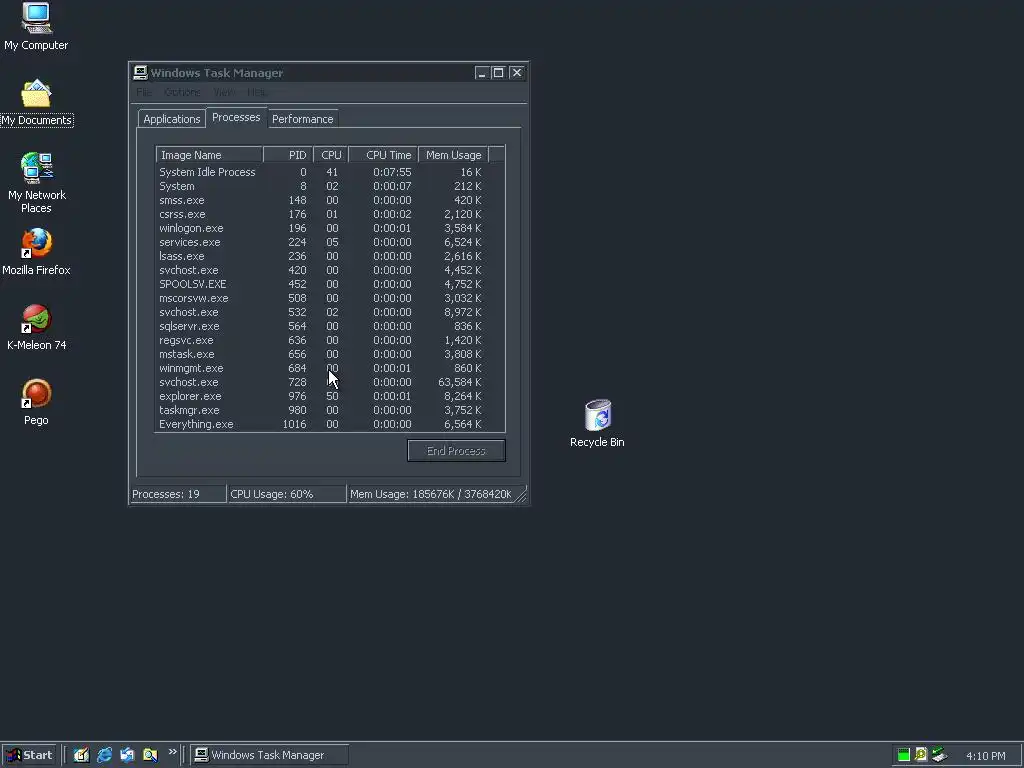This screenshot has width=1024, height=768.
Task: Launch Internet Explorer from quick launch
Action: click(104, 755)
